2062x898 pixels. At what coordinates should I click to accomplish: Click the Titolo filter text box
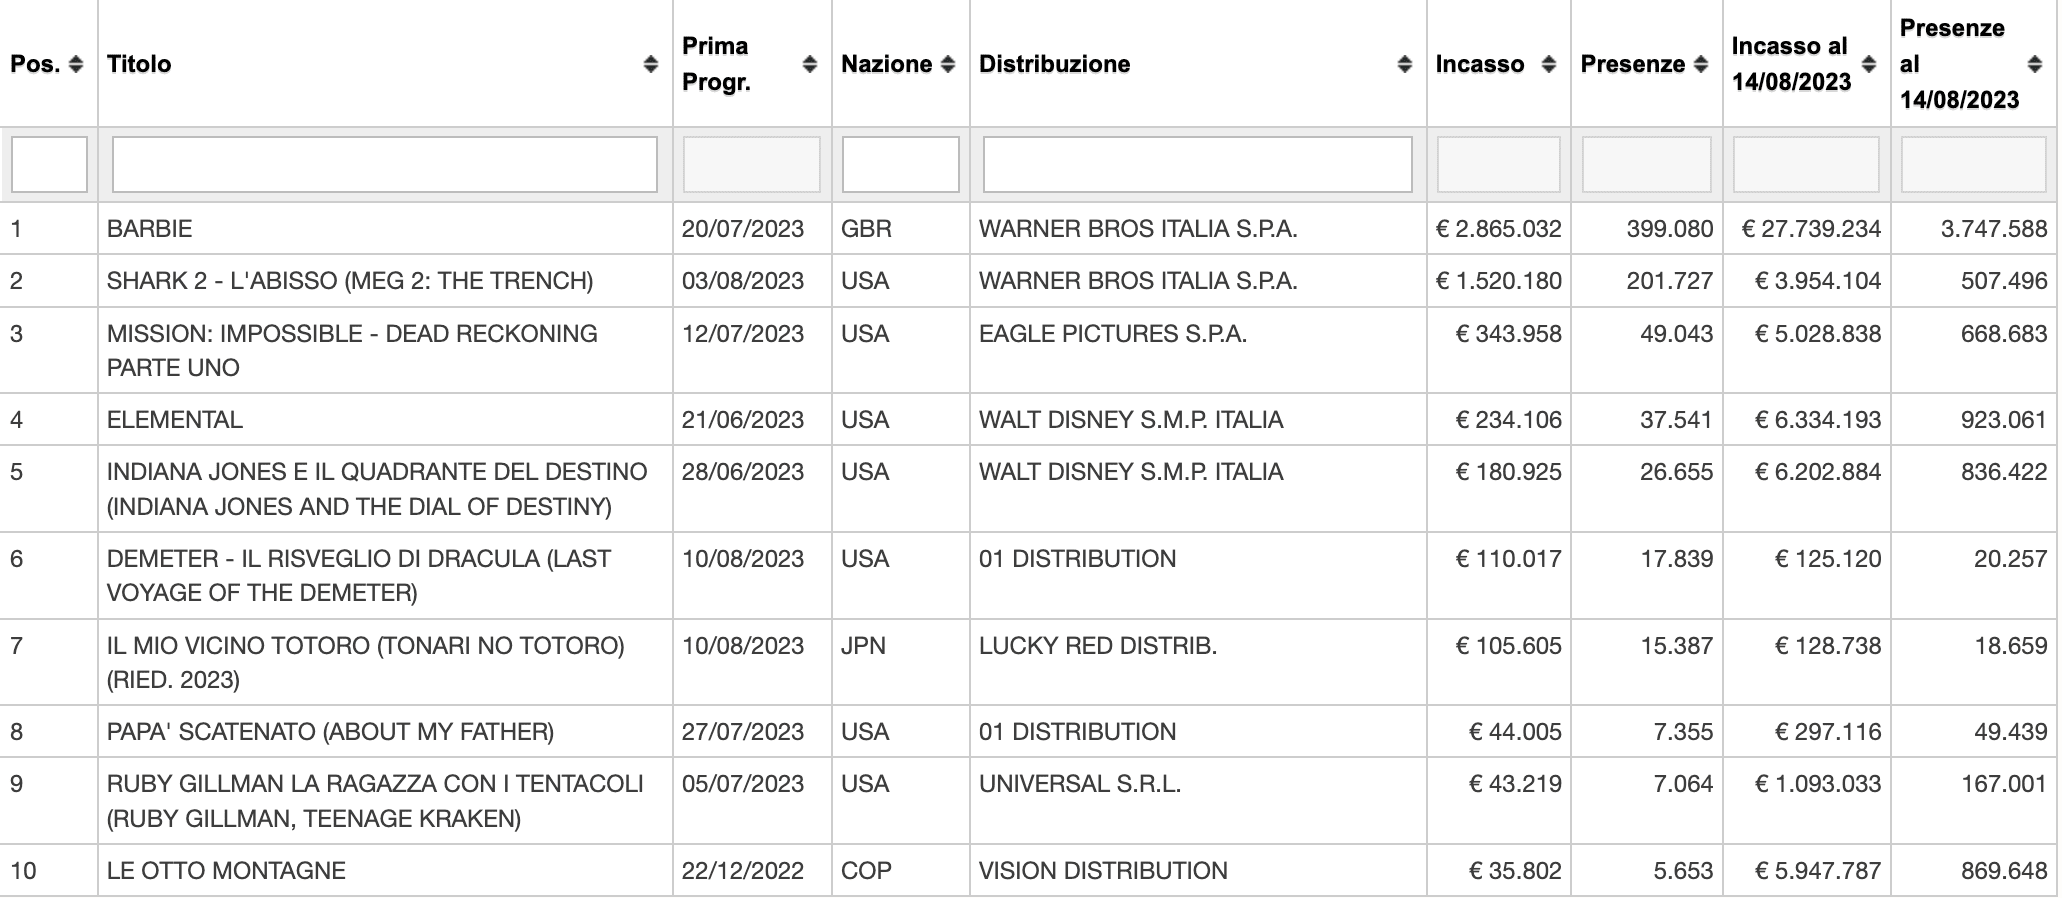point(385,164)
